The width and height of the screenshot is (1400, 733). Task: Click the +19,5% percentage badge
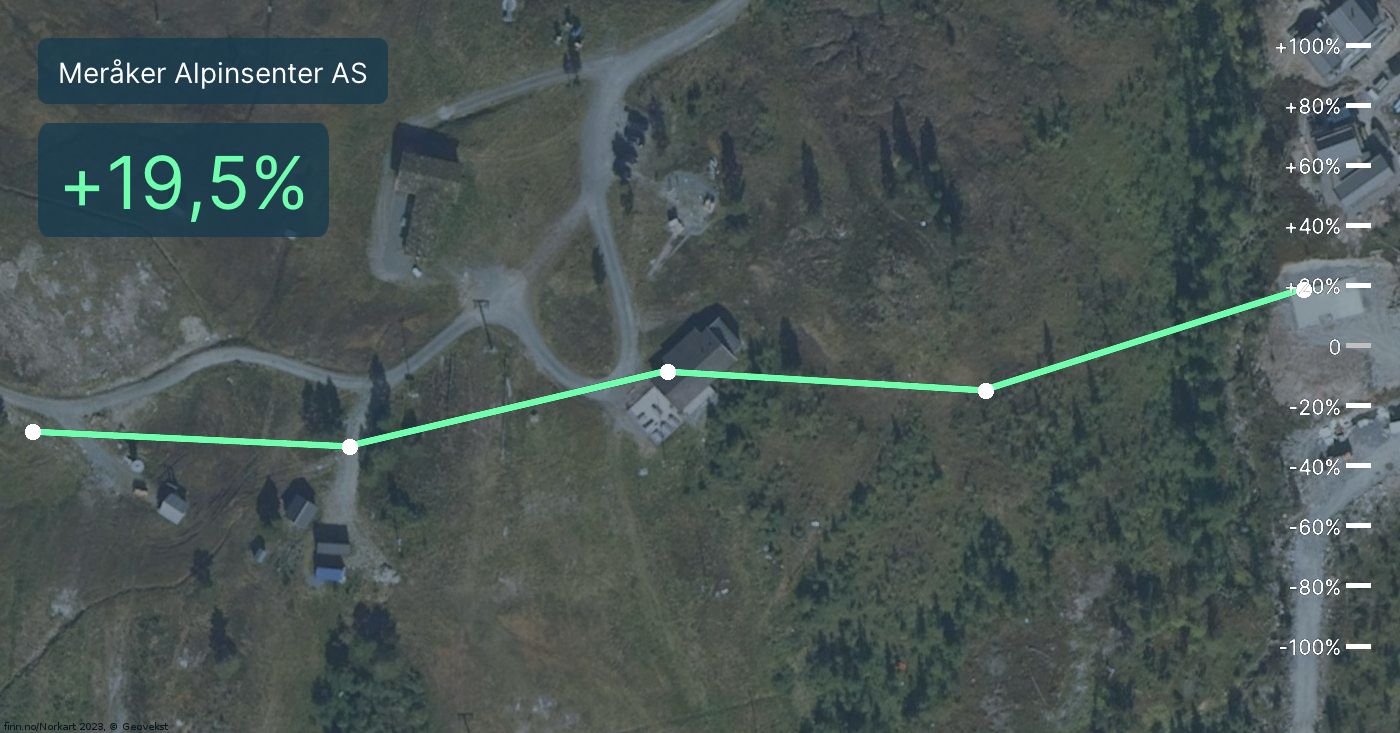click(183, 182)
